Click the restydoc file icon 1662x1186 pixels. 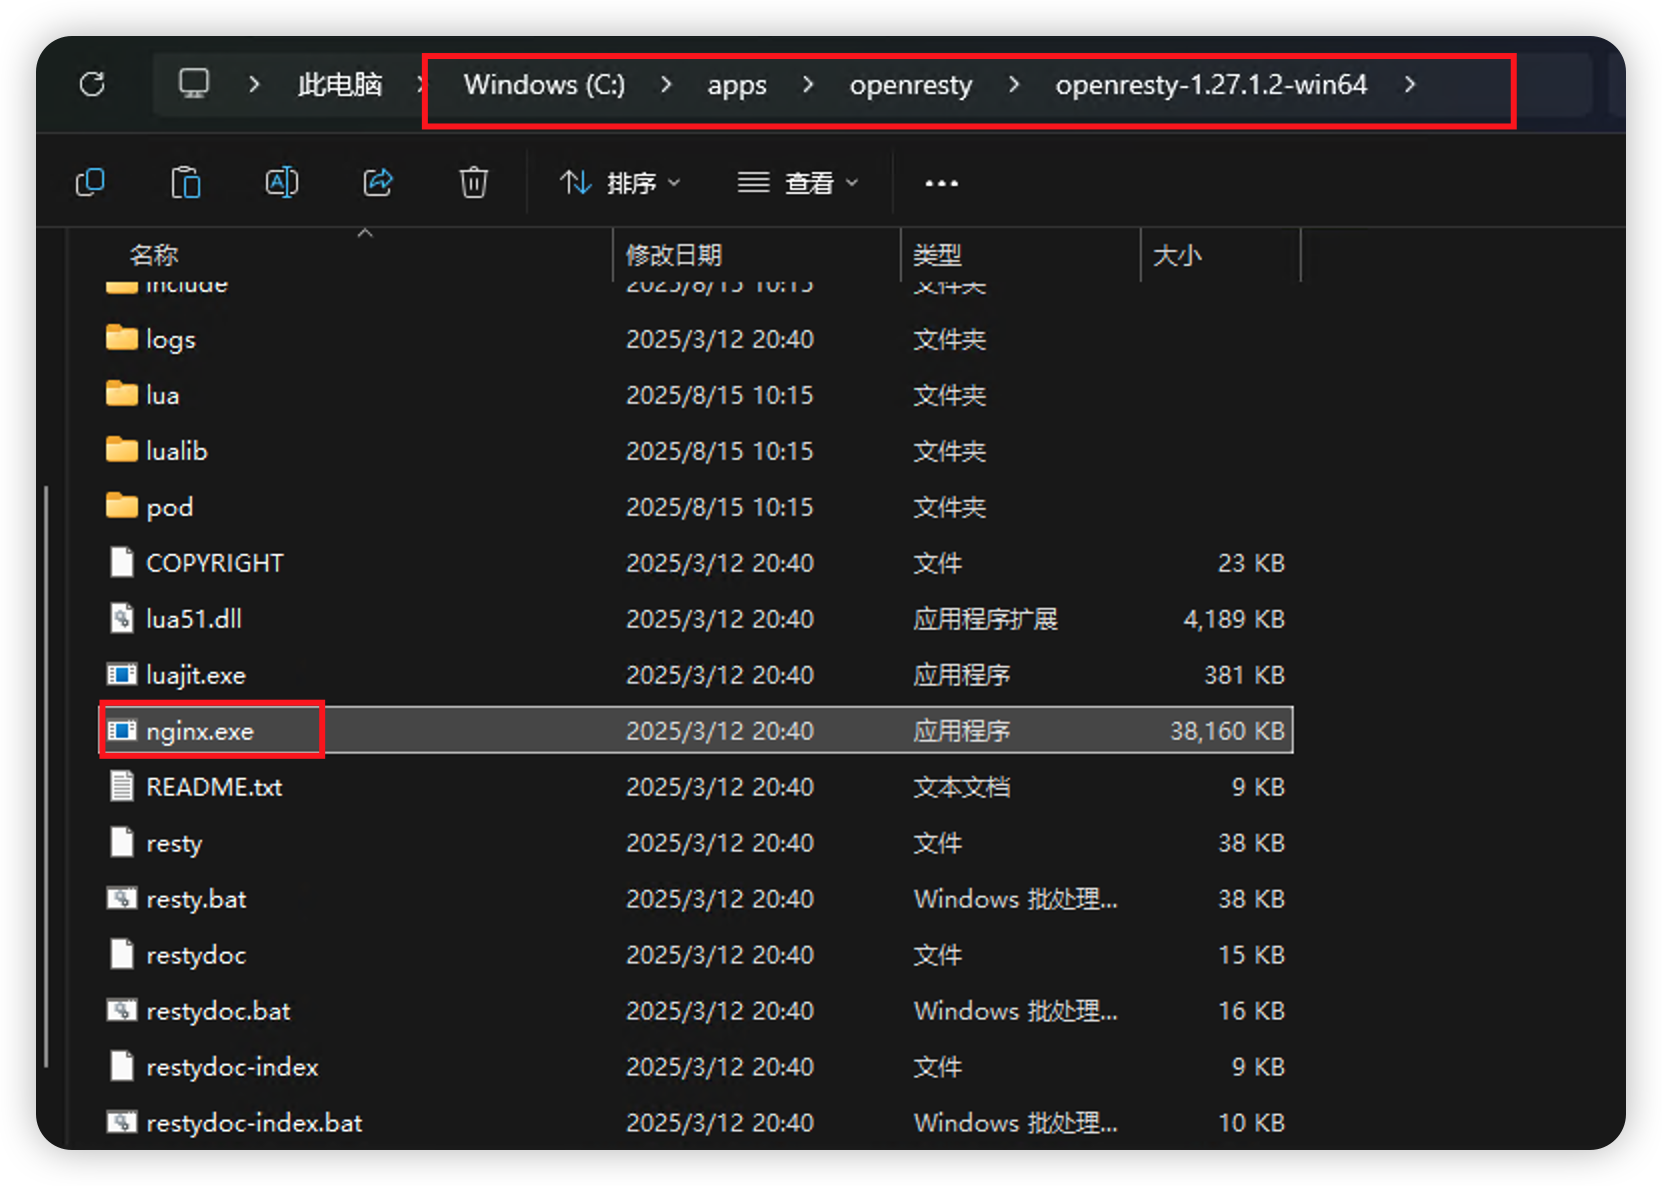pyautogui.click(x=122, y=954)
